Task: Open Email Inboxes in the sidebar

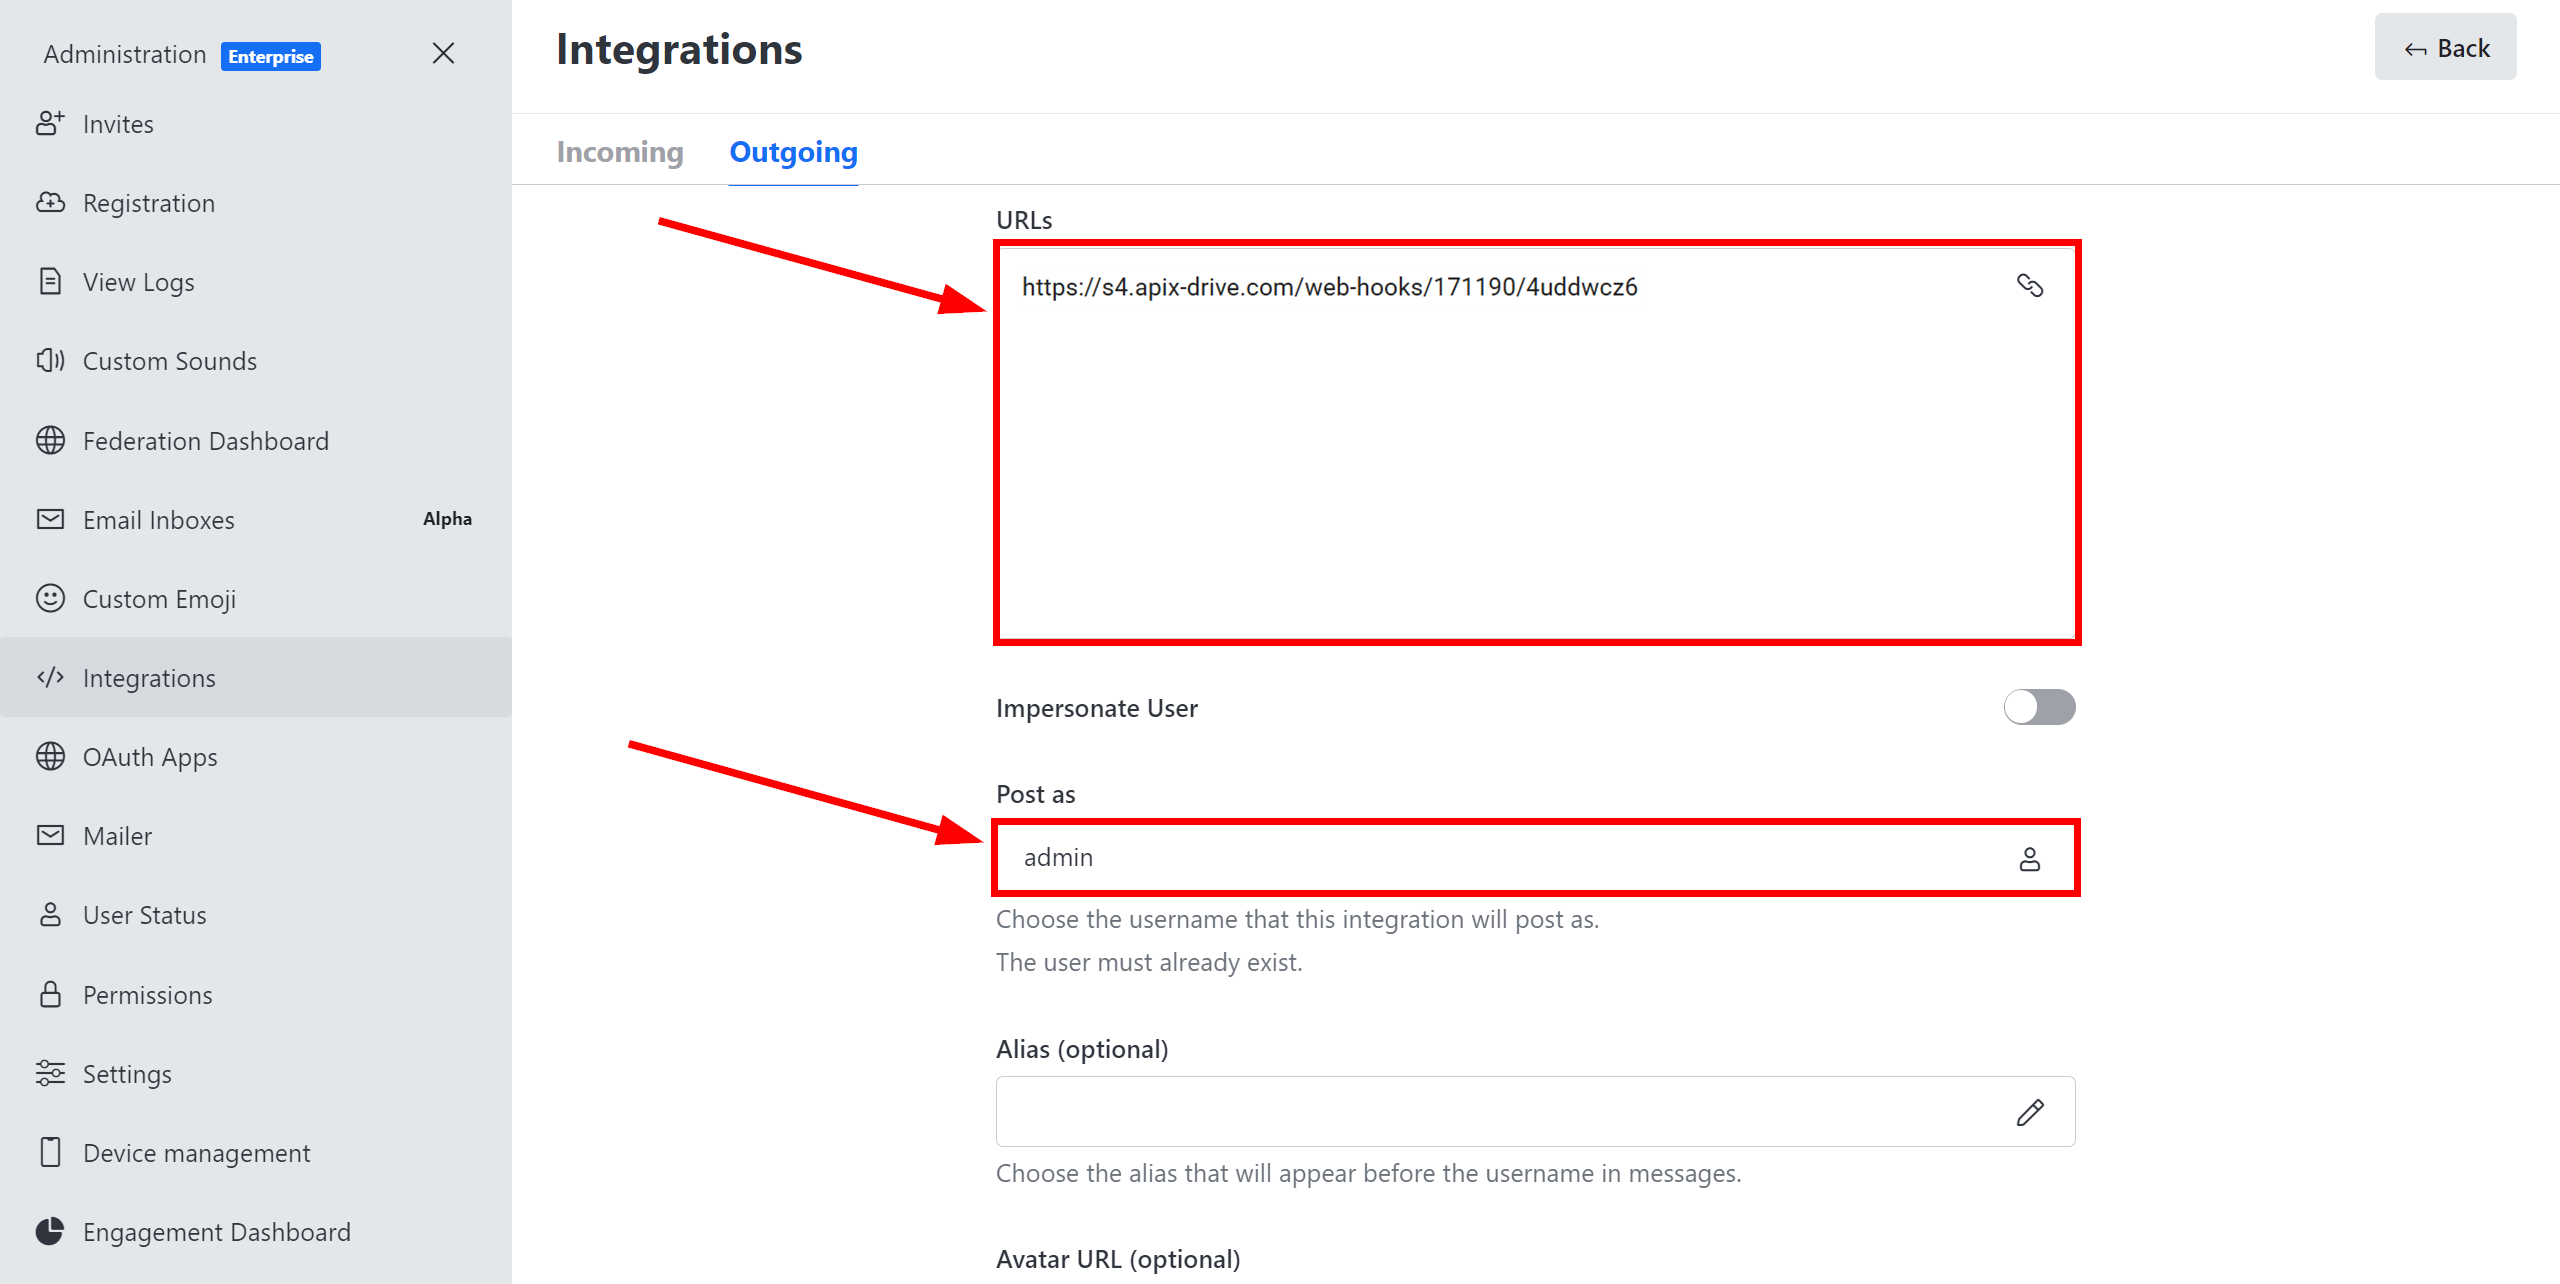Action: [x=256, y=520]
